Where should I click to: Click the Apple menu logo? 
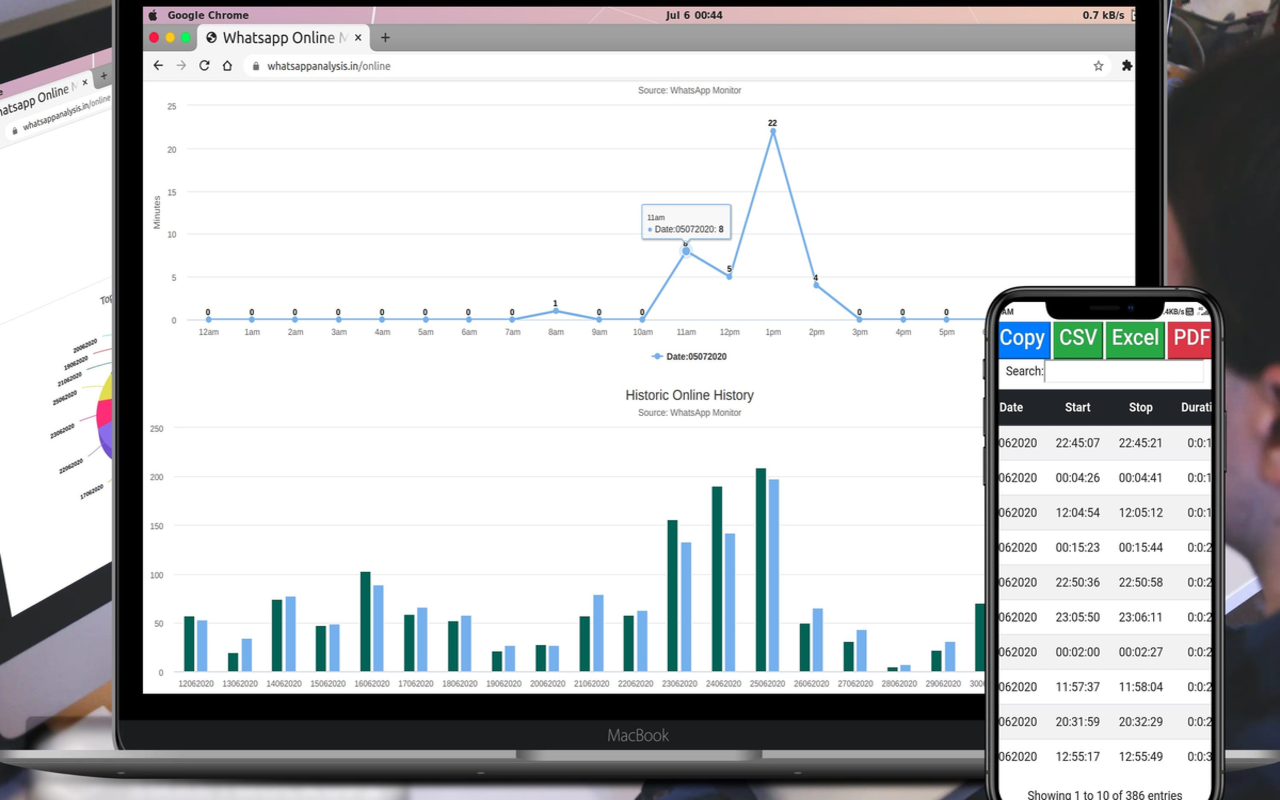click(x=152, y=15)
